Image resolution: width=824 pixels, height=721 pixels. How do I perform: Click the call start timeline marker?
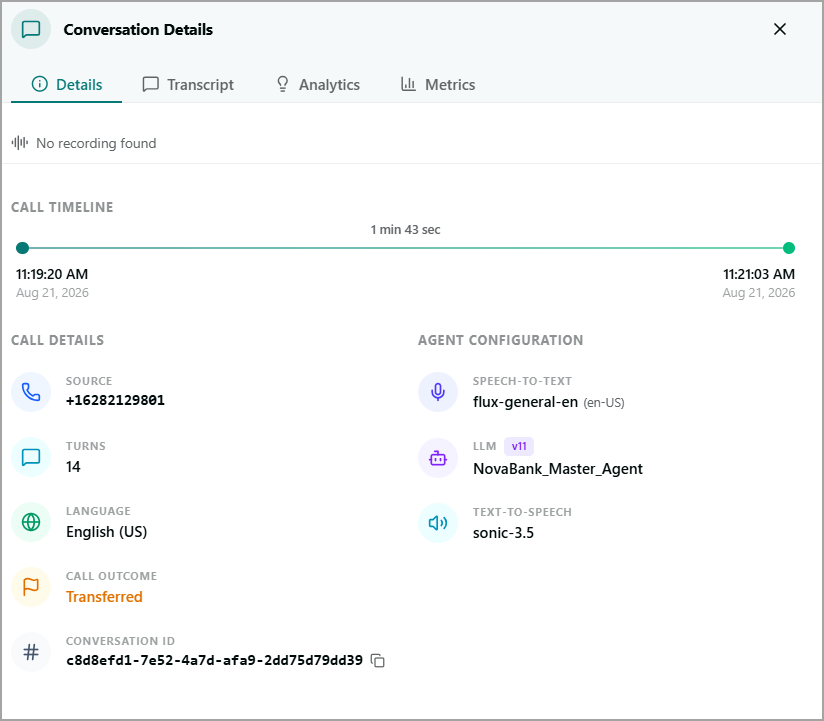point(23,248)
